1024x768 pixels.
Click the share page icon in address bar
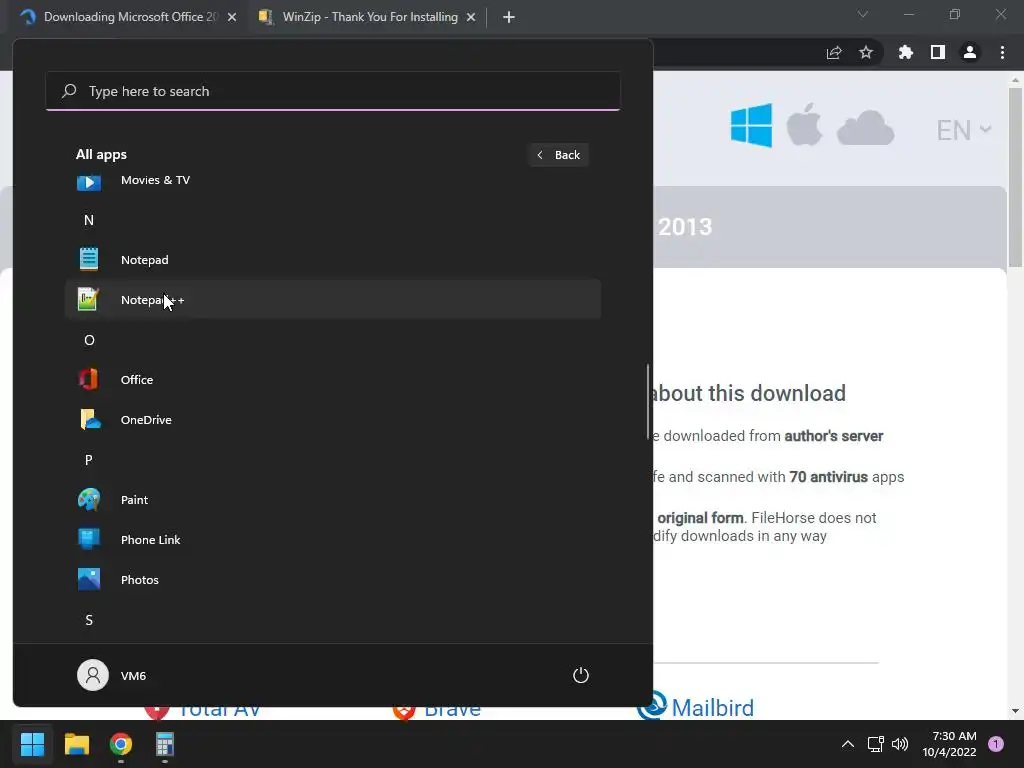[x=834, y=52]
